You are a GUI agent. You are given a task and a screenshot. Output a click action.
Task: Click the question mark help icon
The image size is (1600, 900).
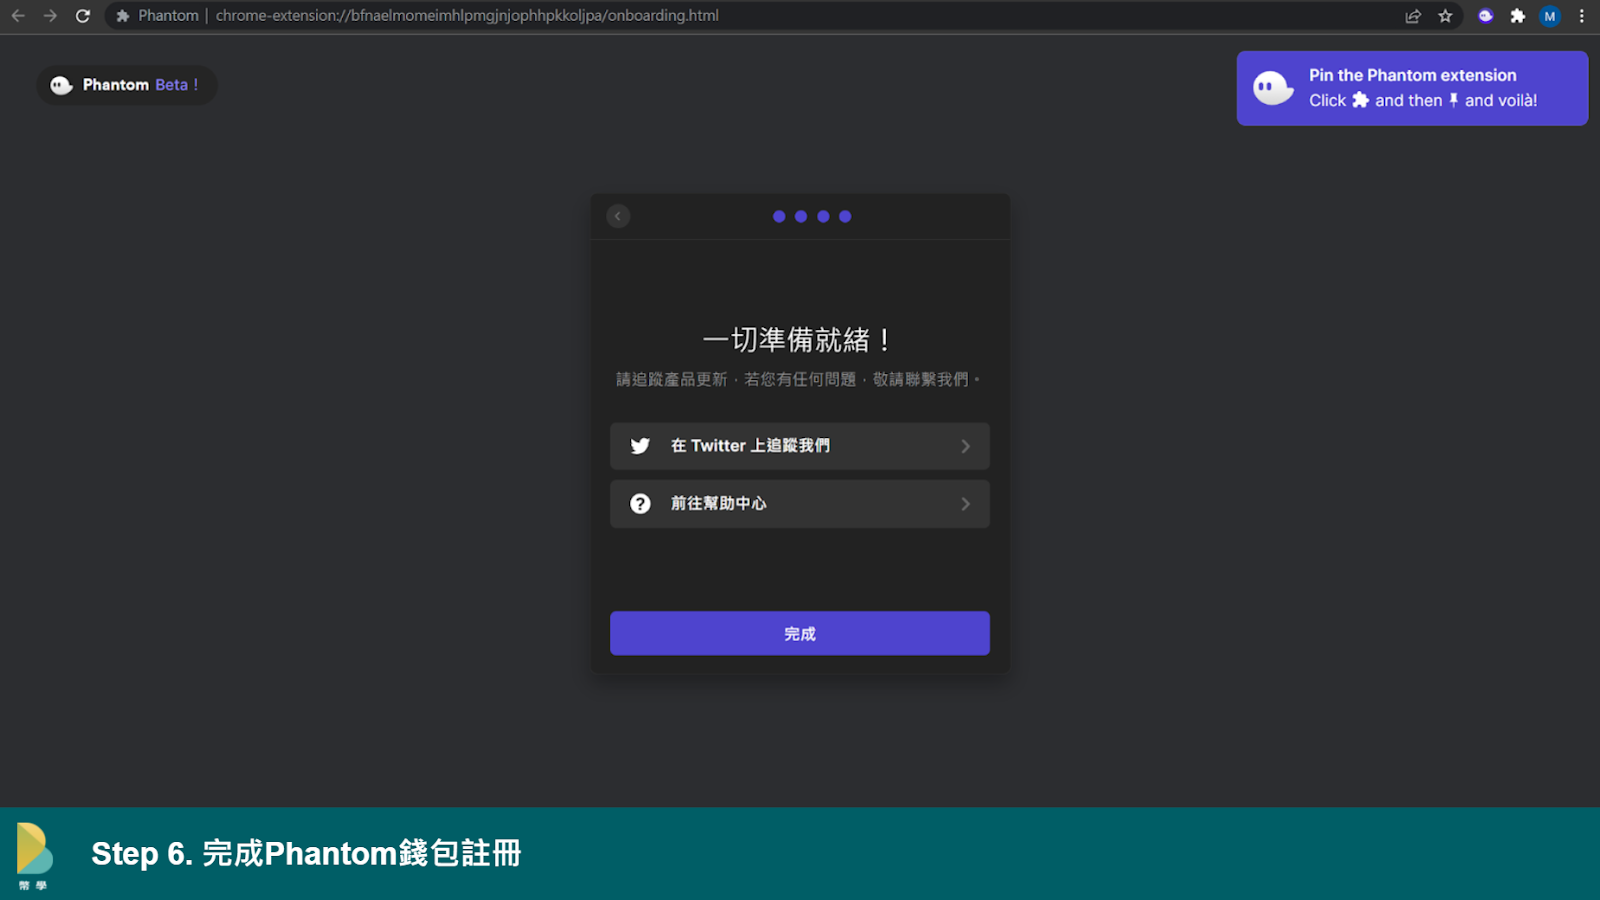point(640,504)
